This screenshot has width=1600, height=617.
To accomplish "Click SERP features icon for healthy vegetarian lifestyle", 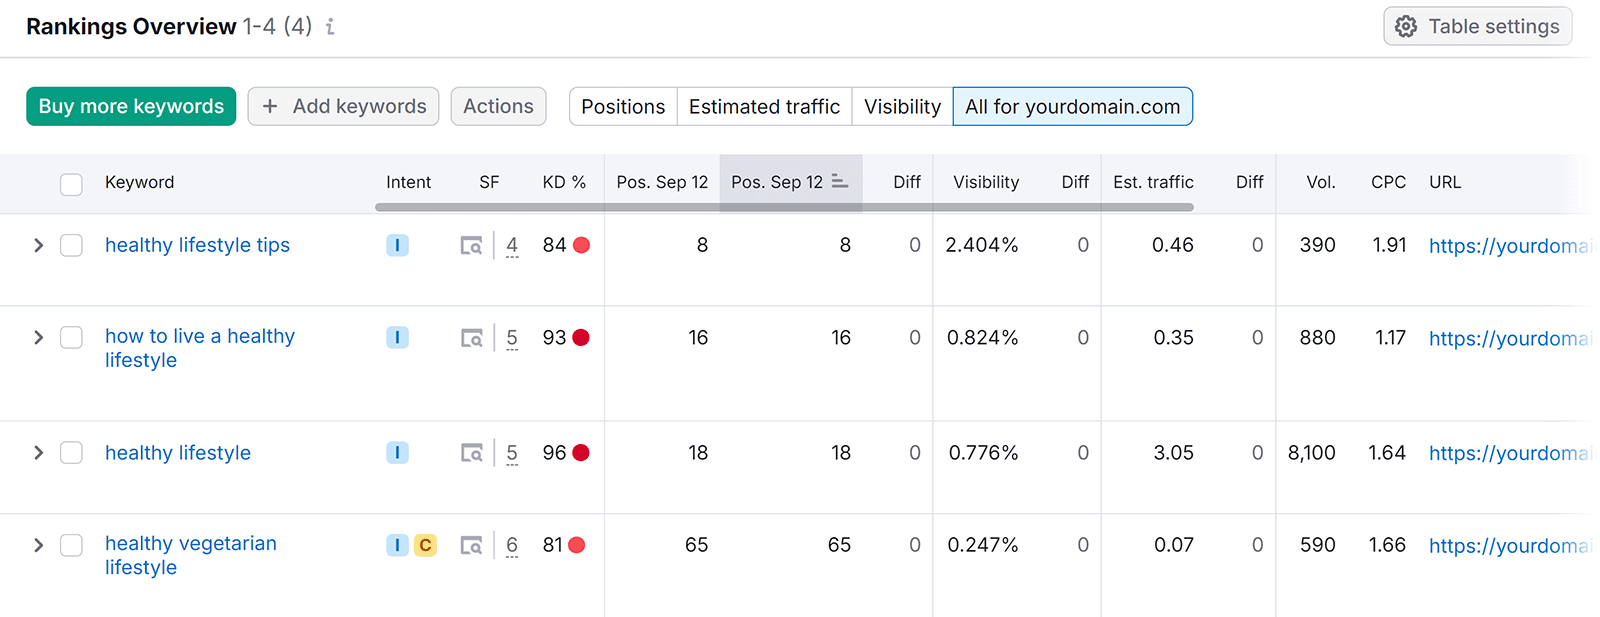I will [471, 546].
